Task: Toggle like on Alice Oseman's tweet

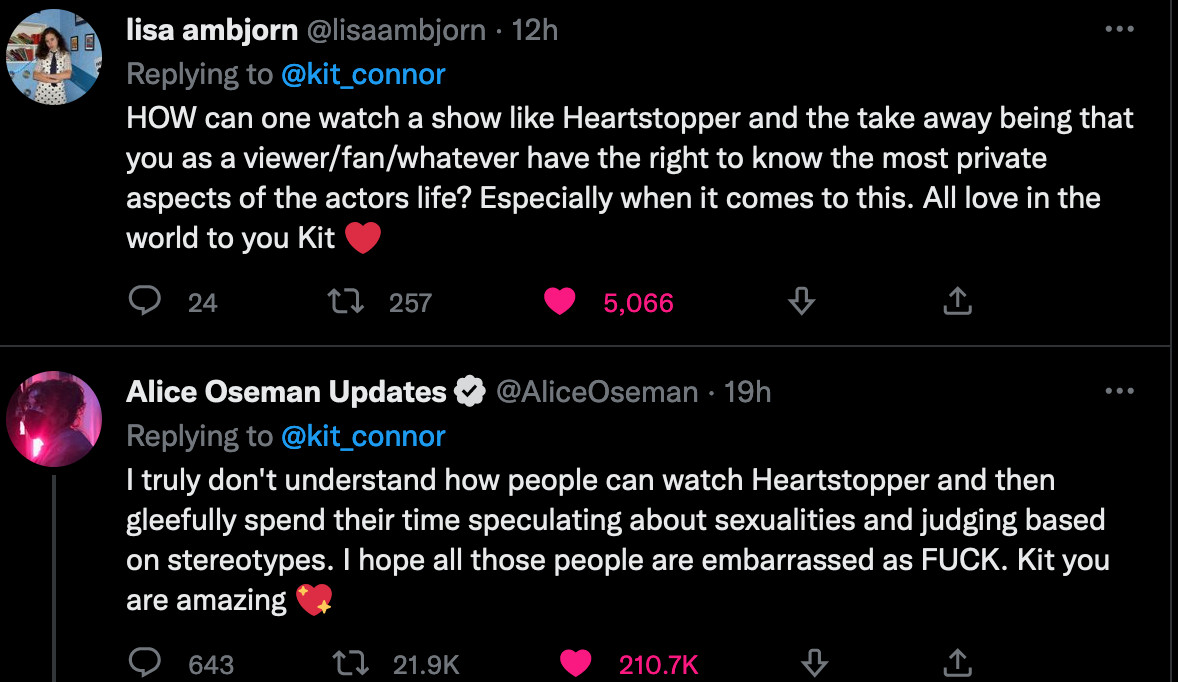Action: (575, 662)
